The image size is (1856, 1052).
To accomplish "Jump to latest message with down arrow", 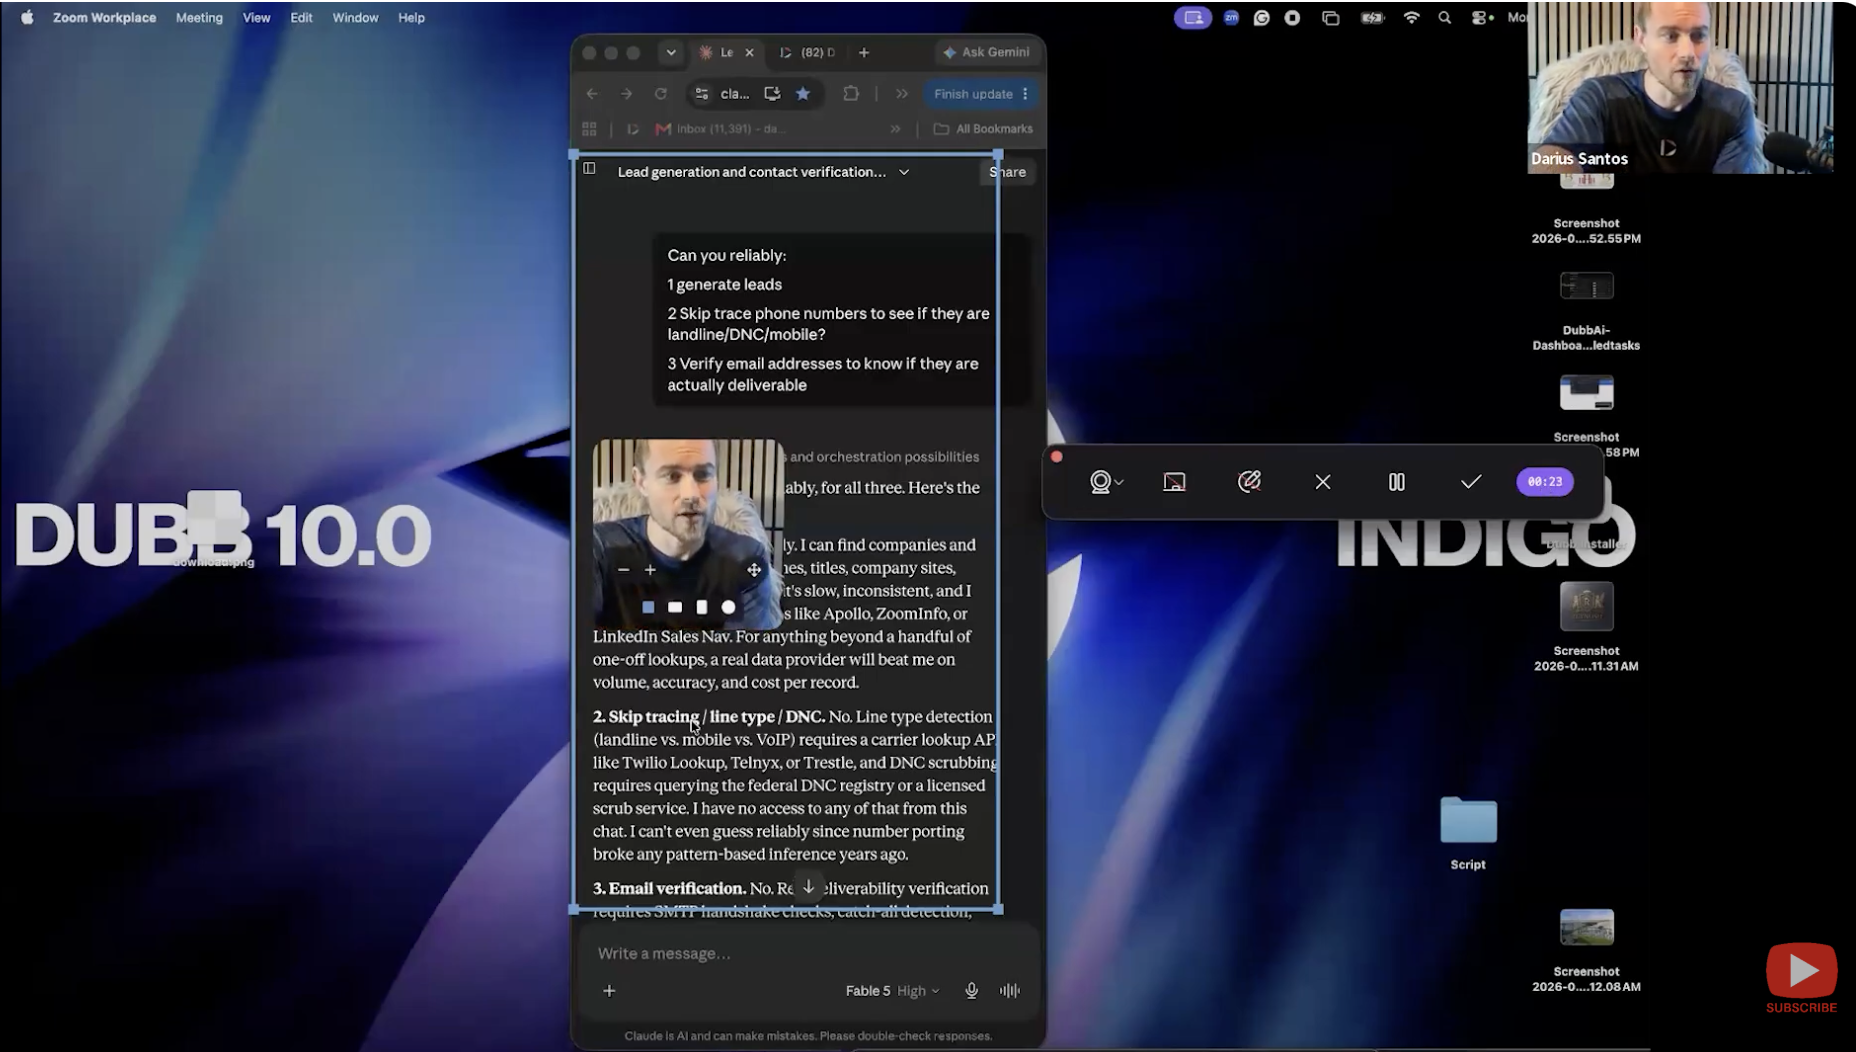I will [808, 887].
